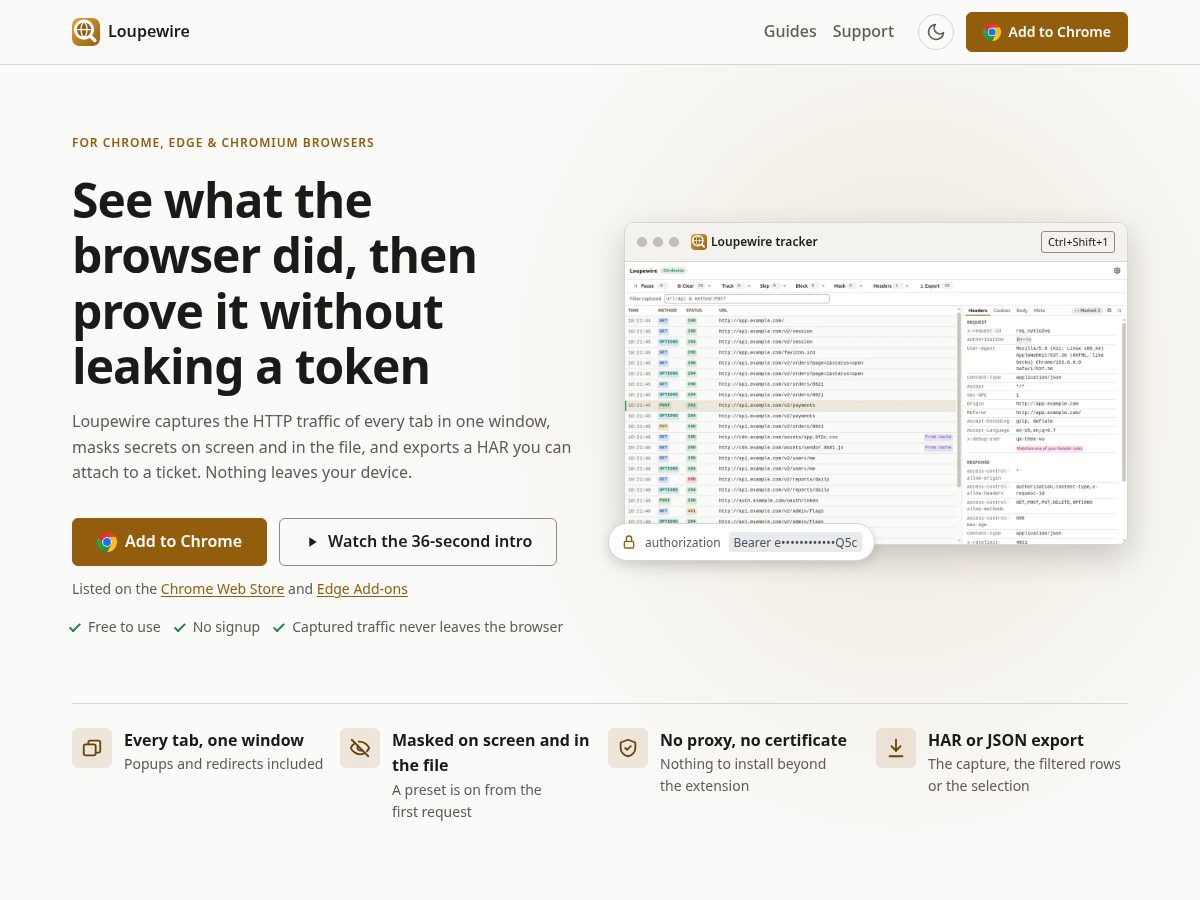Open the Chrome Web Store link
The image size is (1200, 900).
[222, 589]
